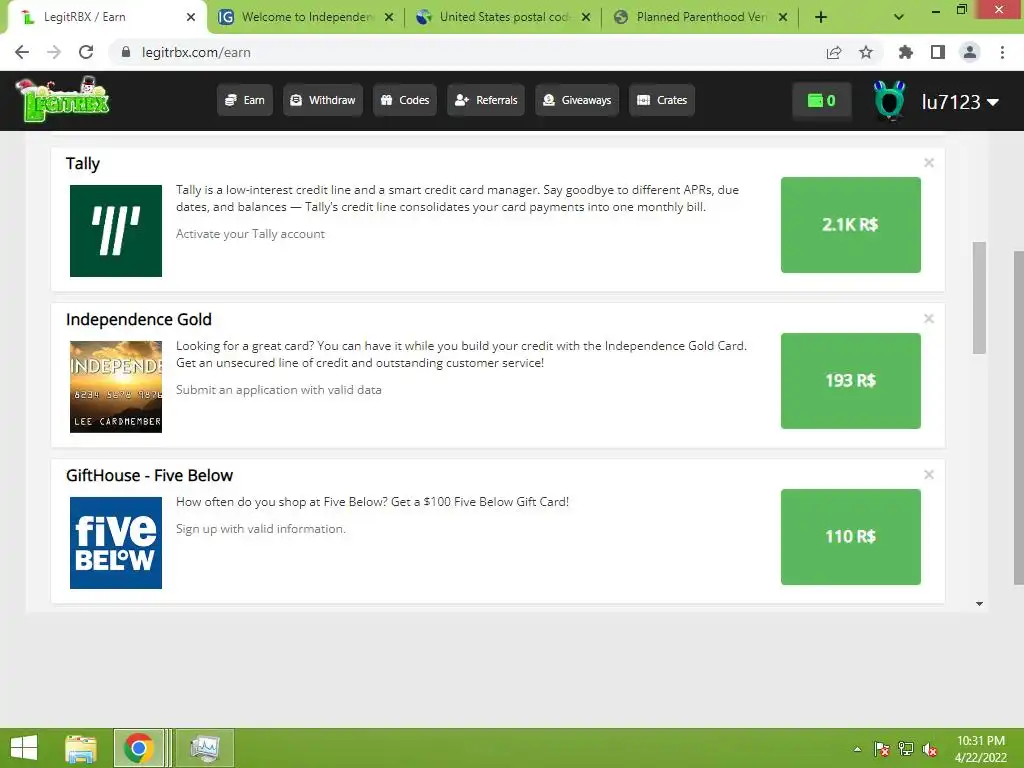Click the muted volume tray icon
The height and width of the screenshot is (768, 1024).
coord(930,749)
